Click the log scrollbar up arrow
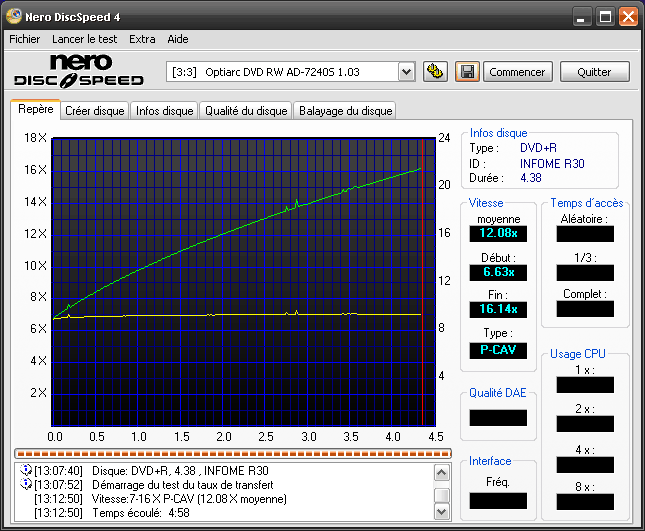 click(x=442, y=473)
